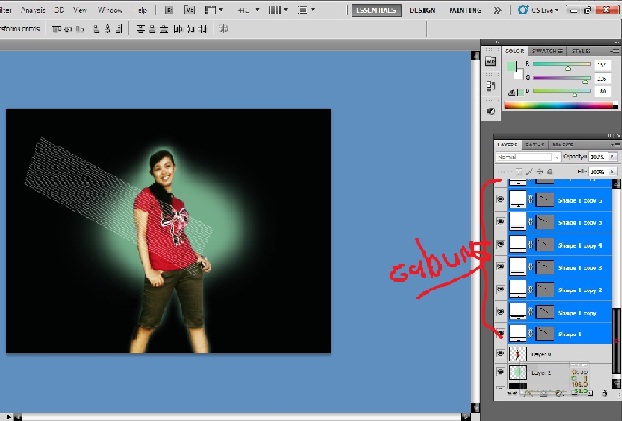Switch to the Painting workspace
Screen dimensions: 622x421
465,10
